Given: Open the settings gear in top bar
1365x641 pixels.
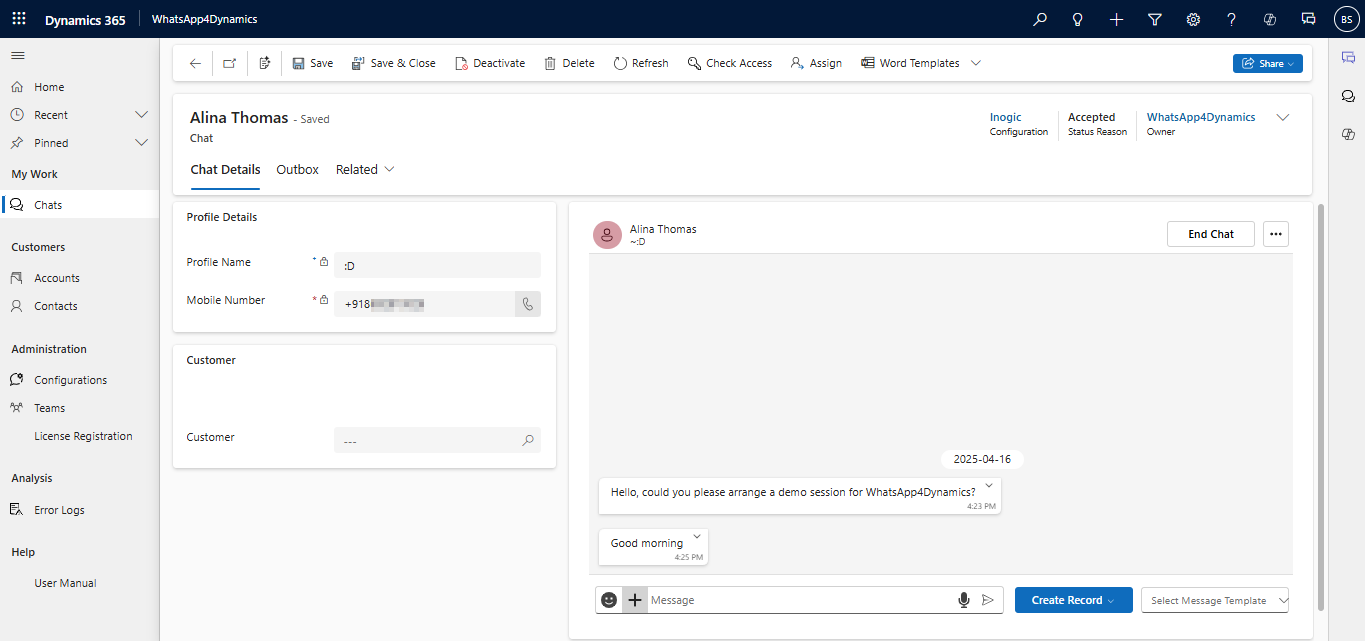Looking at the screenshot, I should tap(1193, 19).
